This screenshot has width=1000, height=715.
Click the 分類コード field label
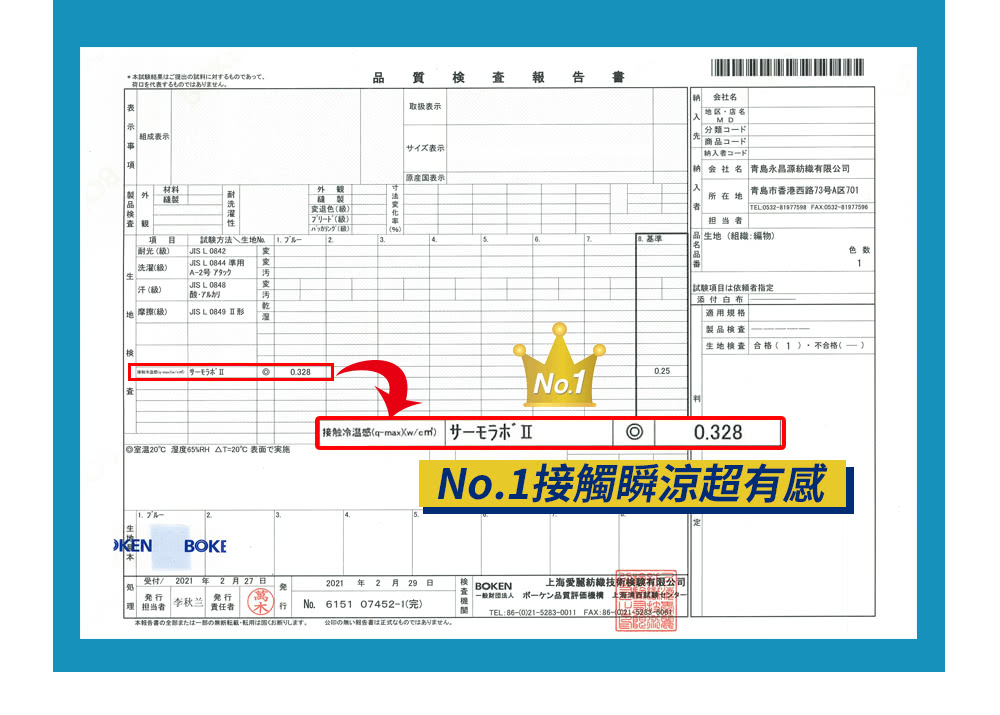point(725,129)
